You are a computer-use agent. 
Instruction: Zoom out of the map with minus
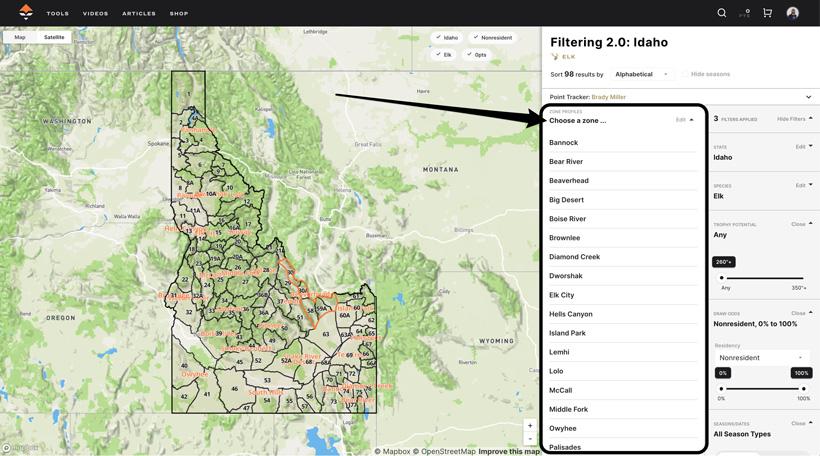click(x=530, y=438)
